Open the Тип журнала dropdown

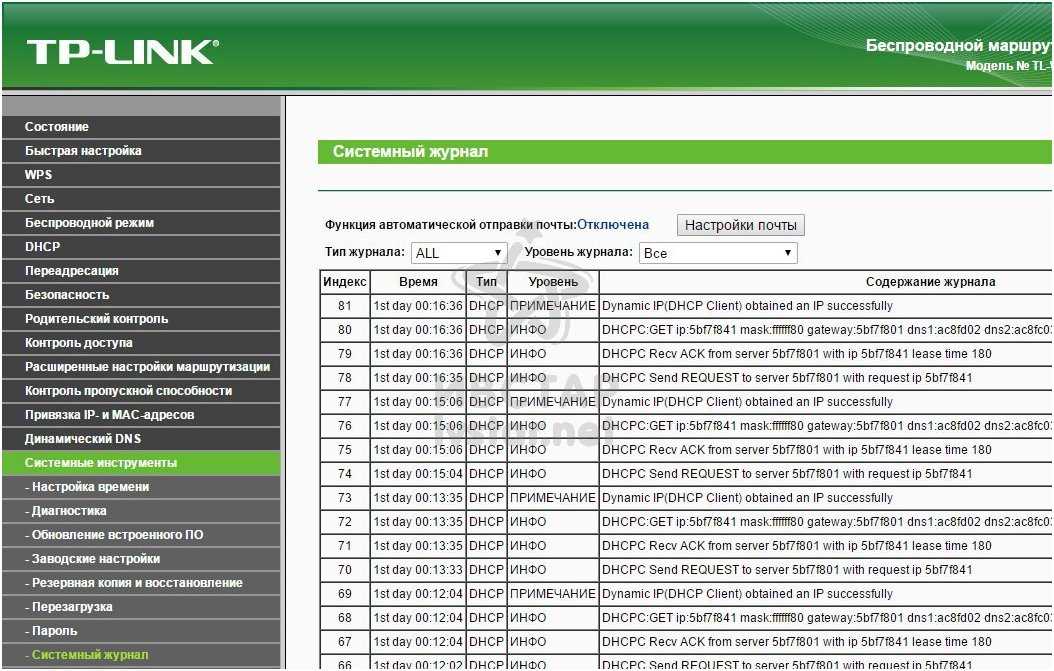459,253
